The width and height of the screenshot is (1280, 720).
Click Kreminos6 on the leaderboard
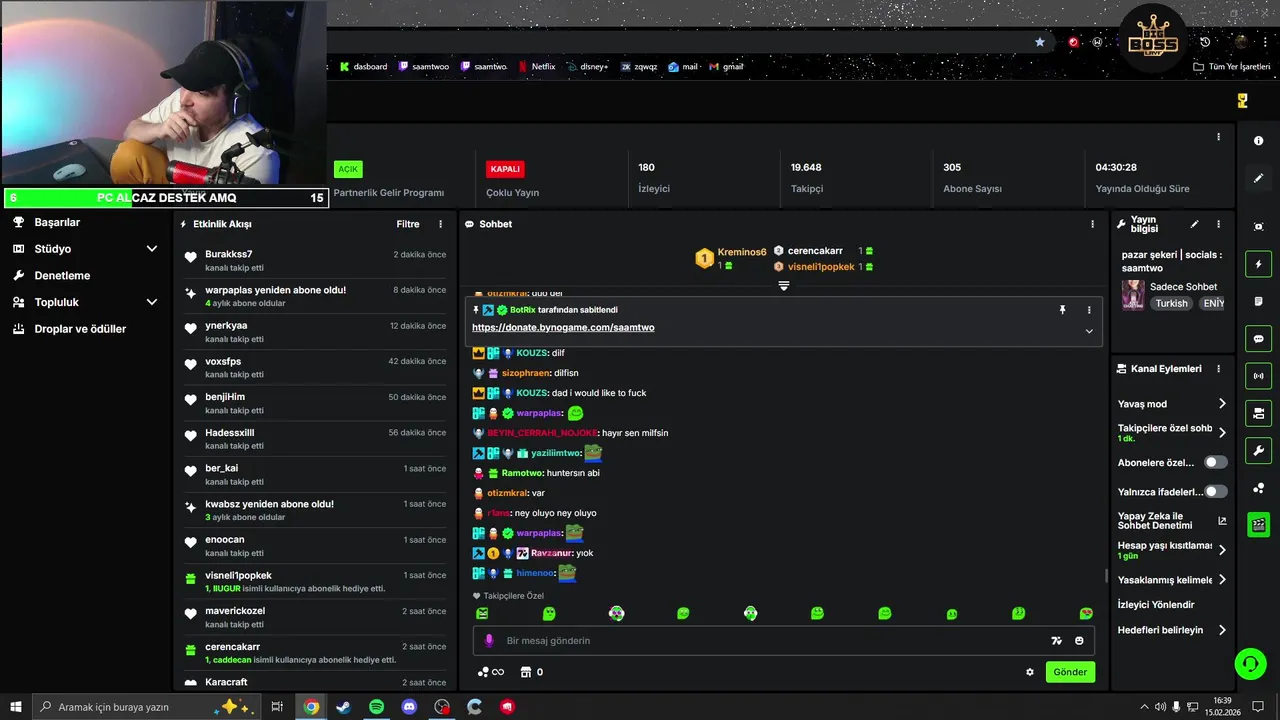pos(742,252)
